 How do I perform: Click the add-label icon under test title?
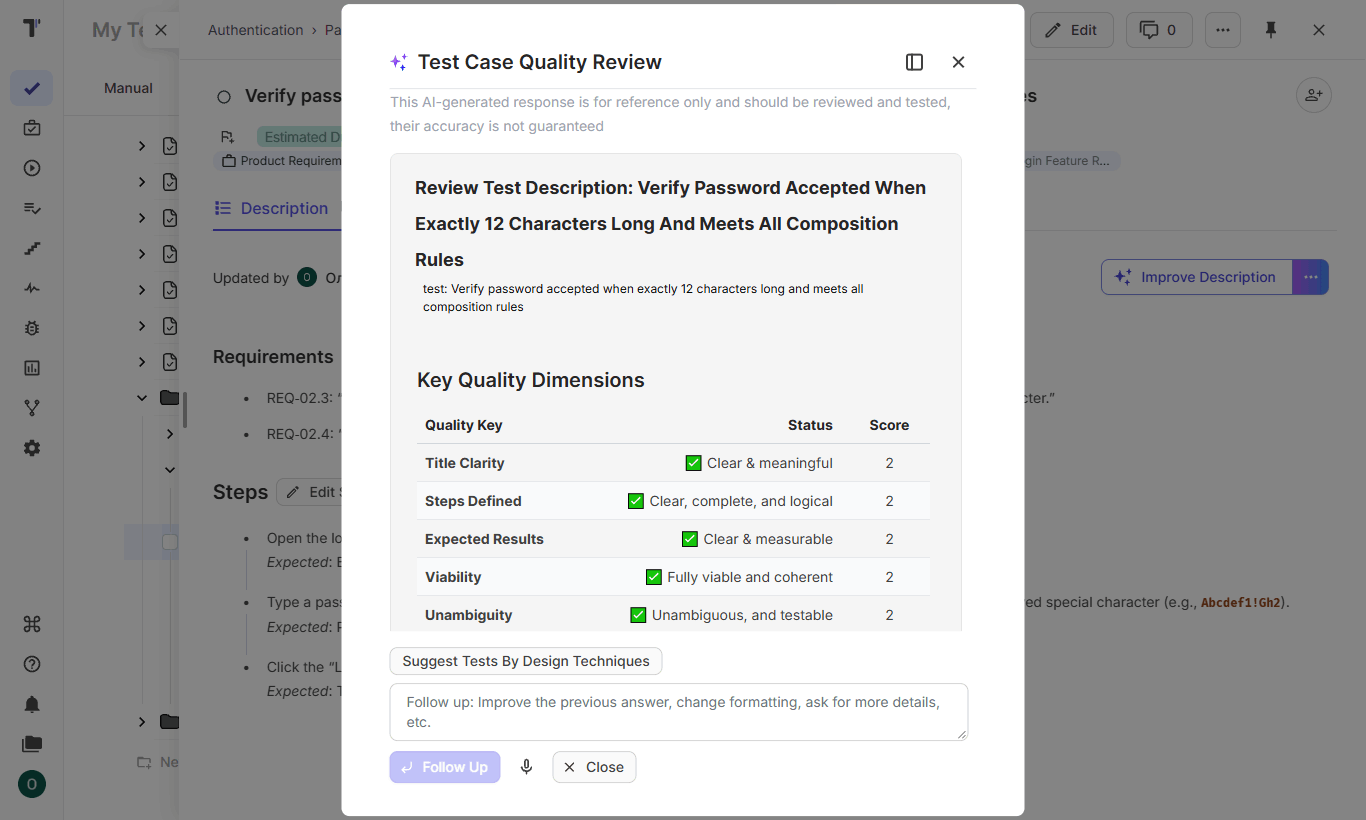(228, 137)
